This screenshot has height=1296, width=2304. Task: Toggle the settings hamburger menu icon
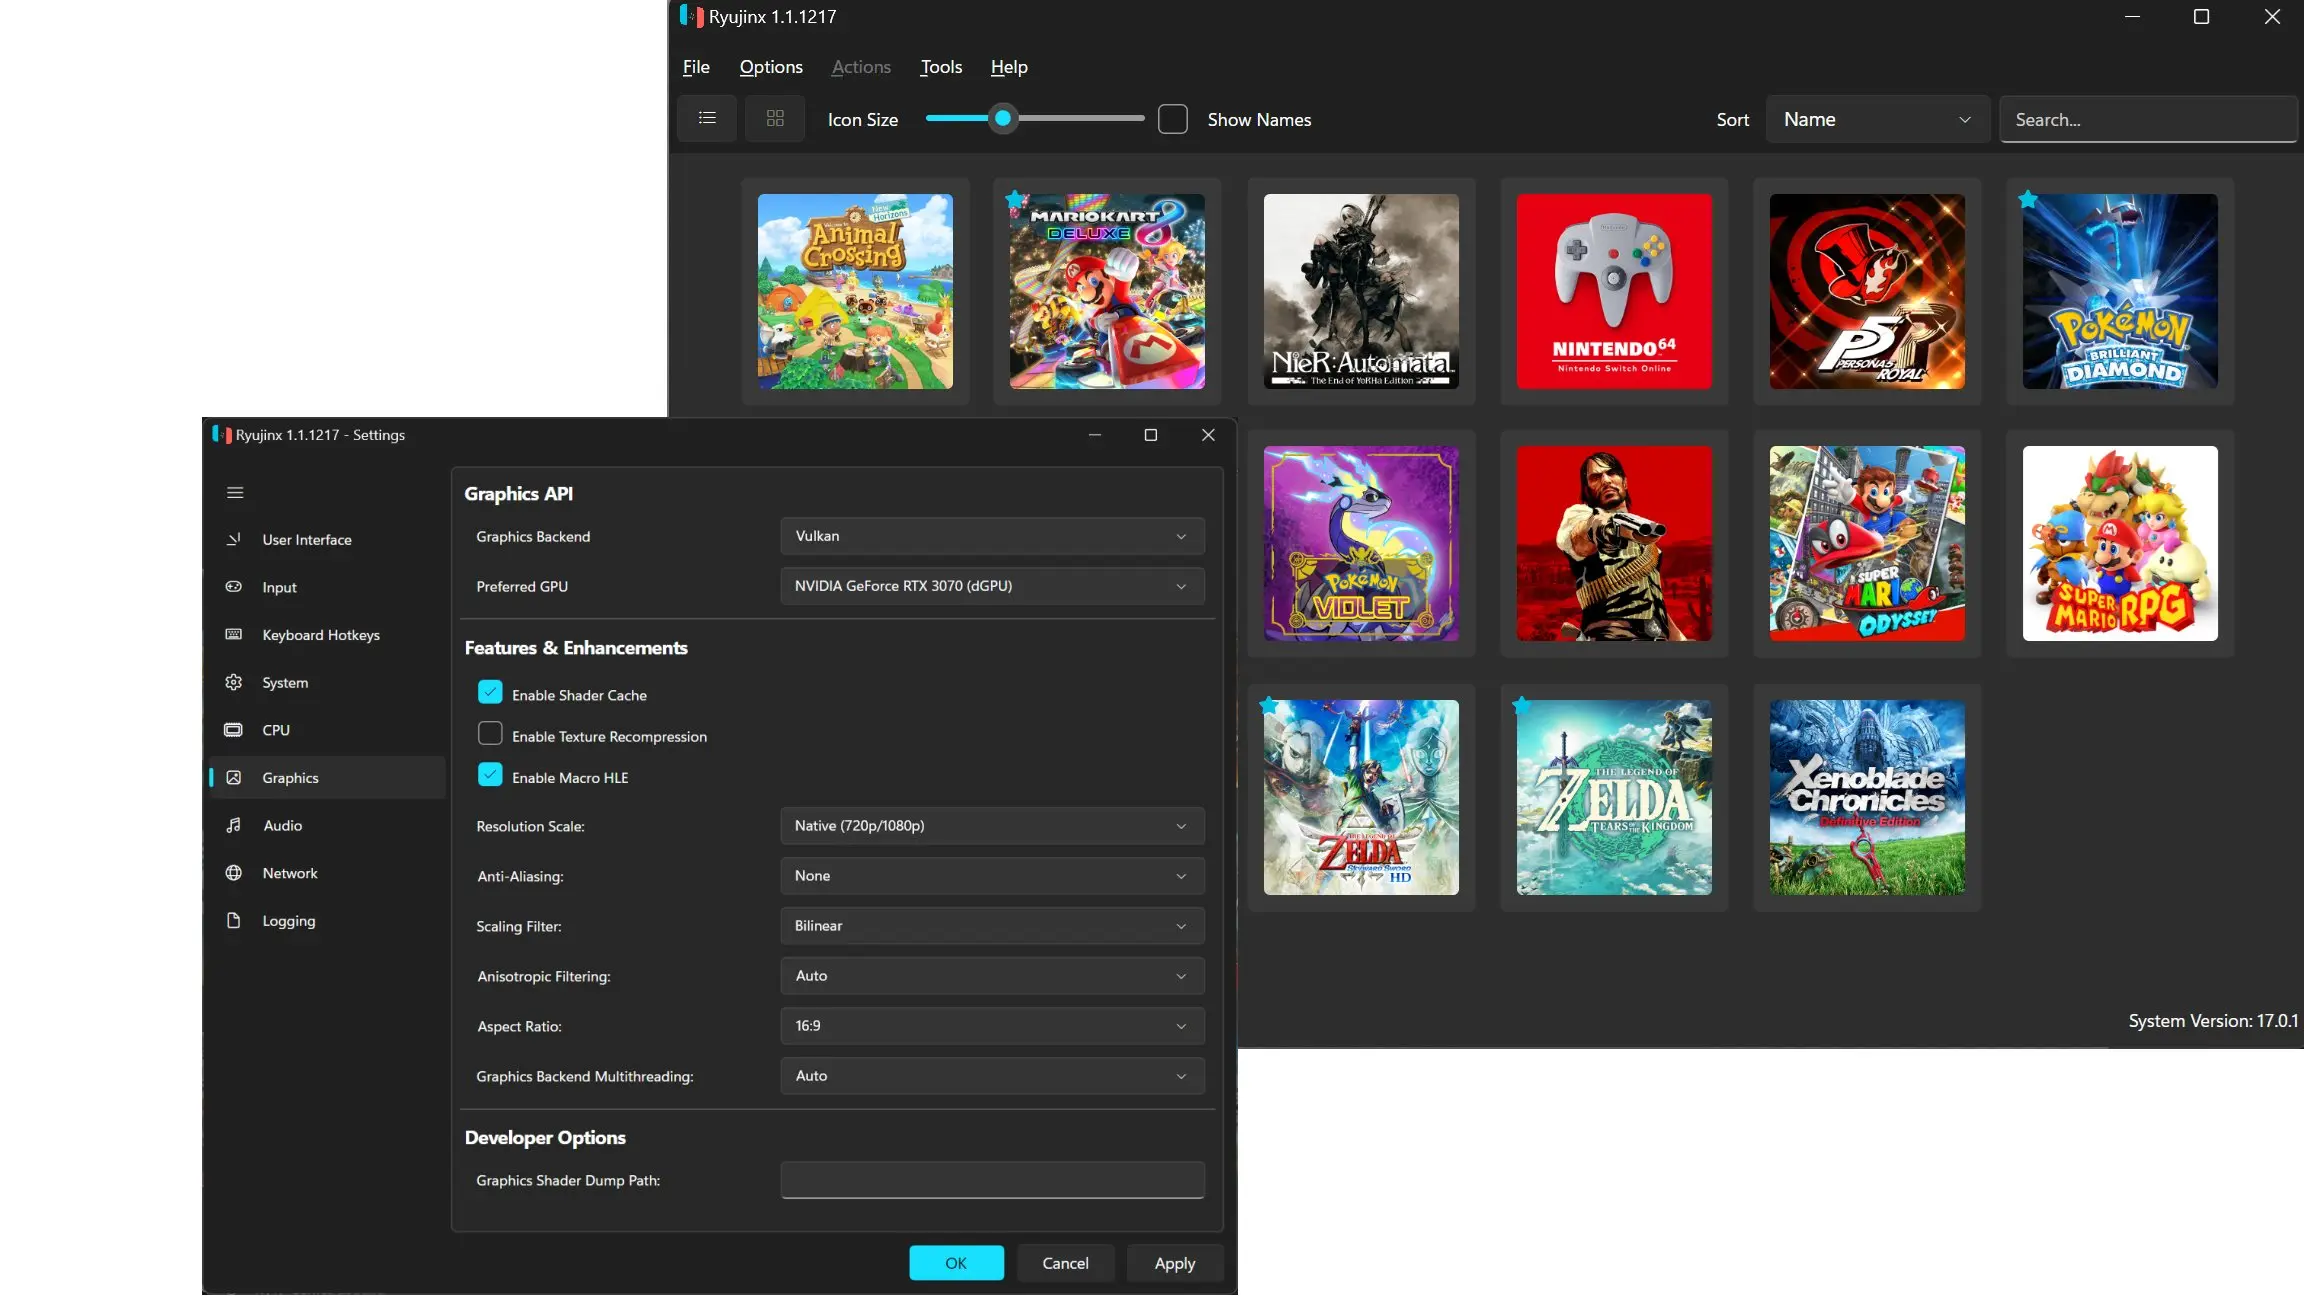[x=235, y=492]
